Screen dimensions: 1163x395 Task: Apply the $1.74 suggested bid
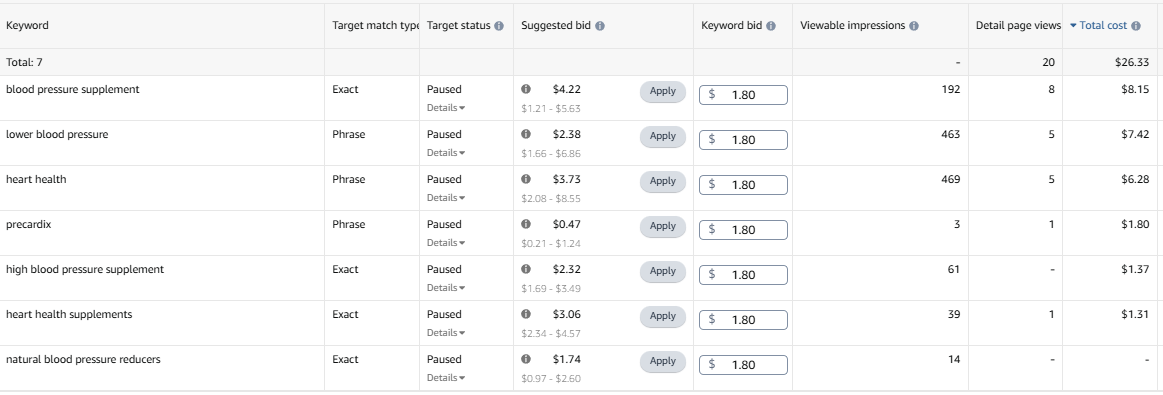click(x=662, y=362)
